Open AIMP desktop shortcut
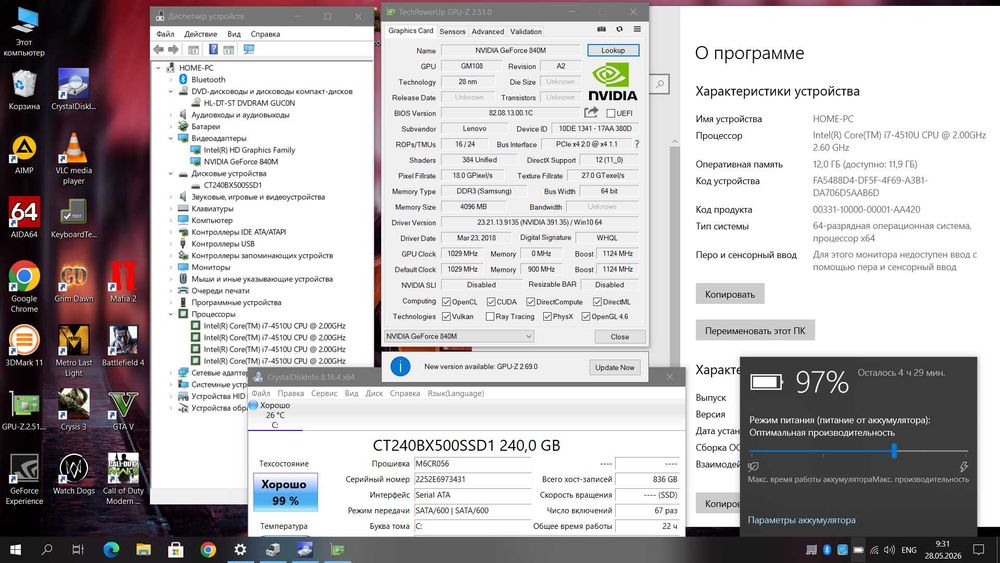The height and width of the screenshot is (563, 1000). pyautogui.click(x=24, y=154)
